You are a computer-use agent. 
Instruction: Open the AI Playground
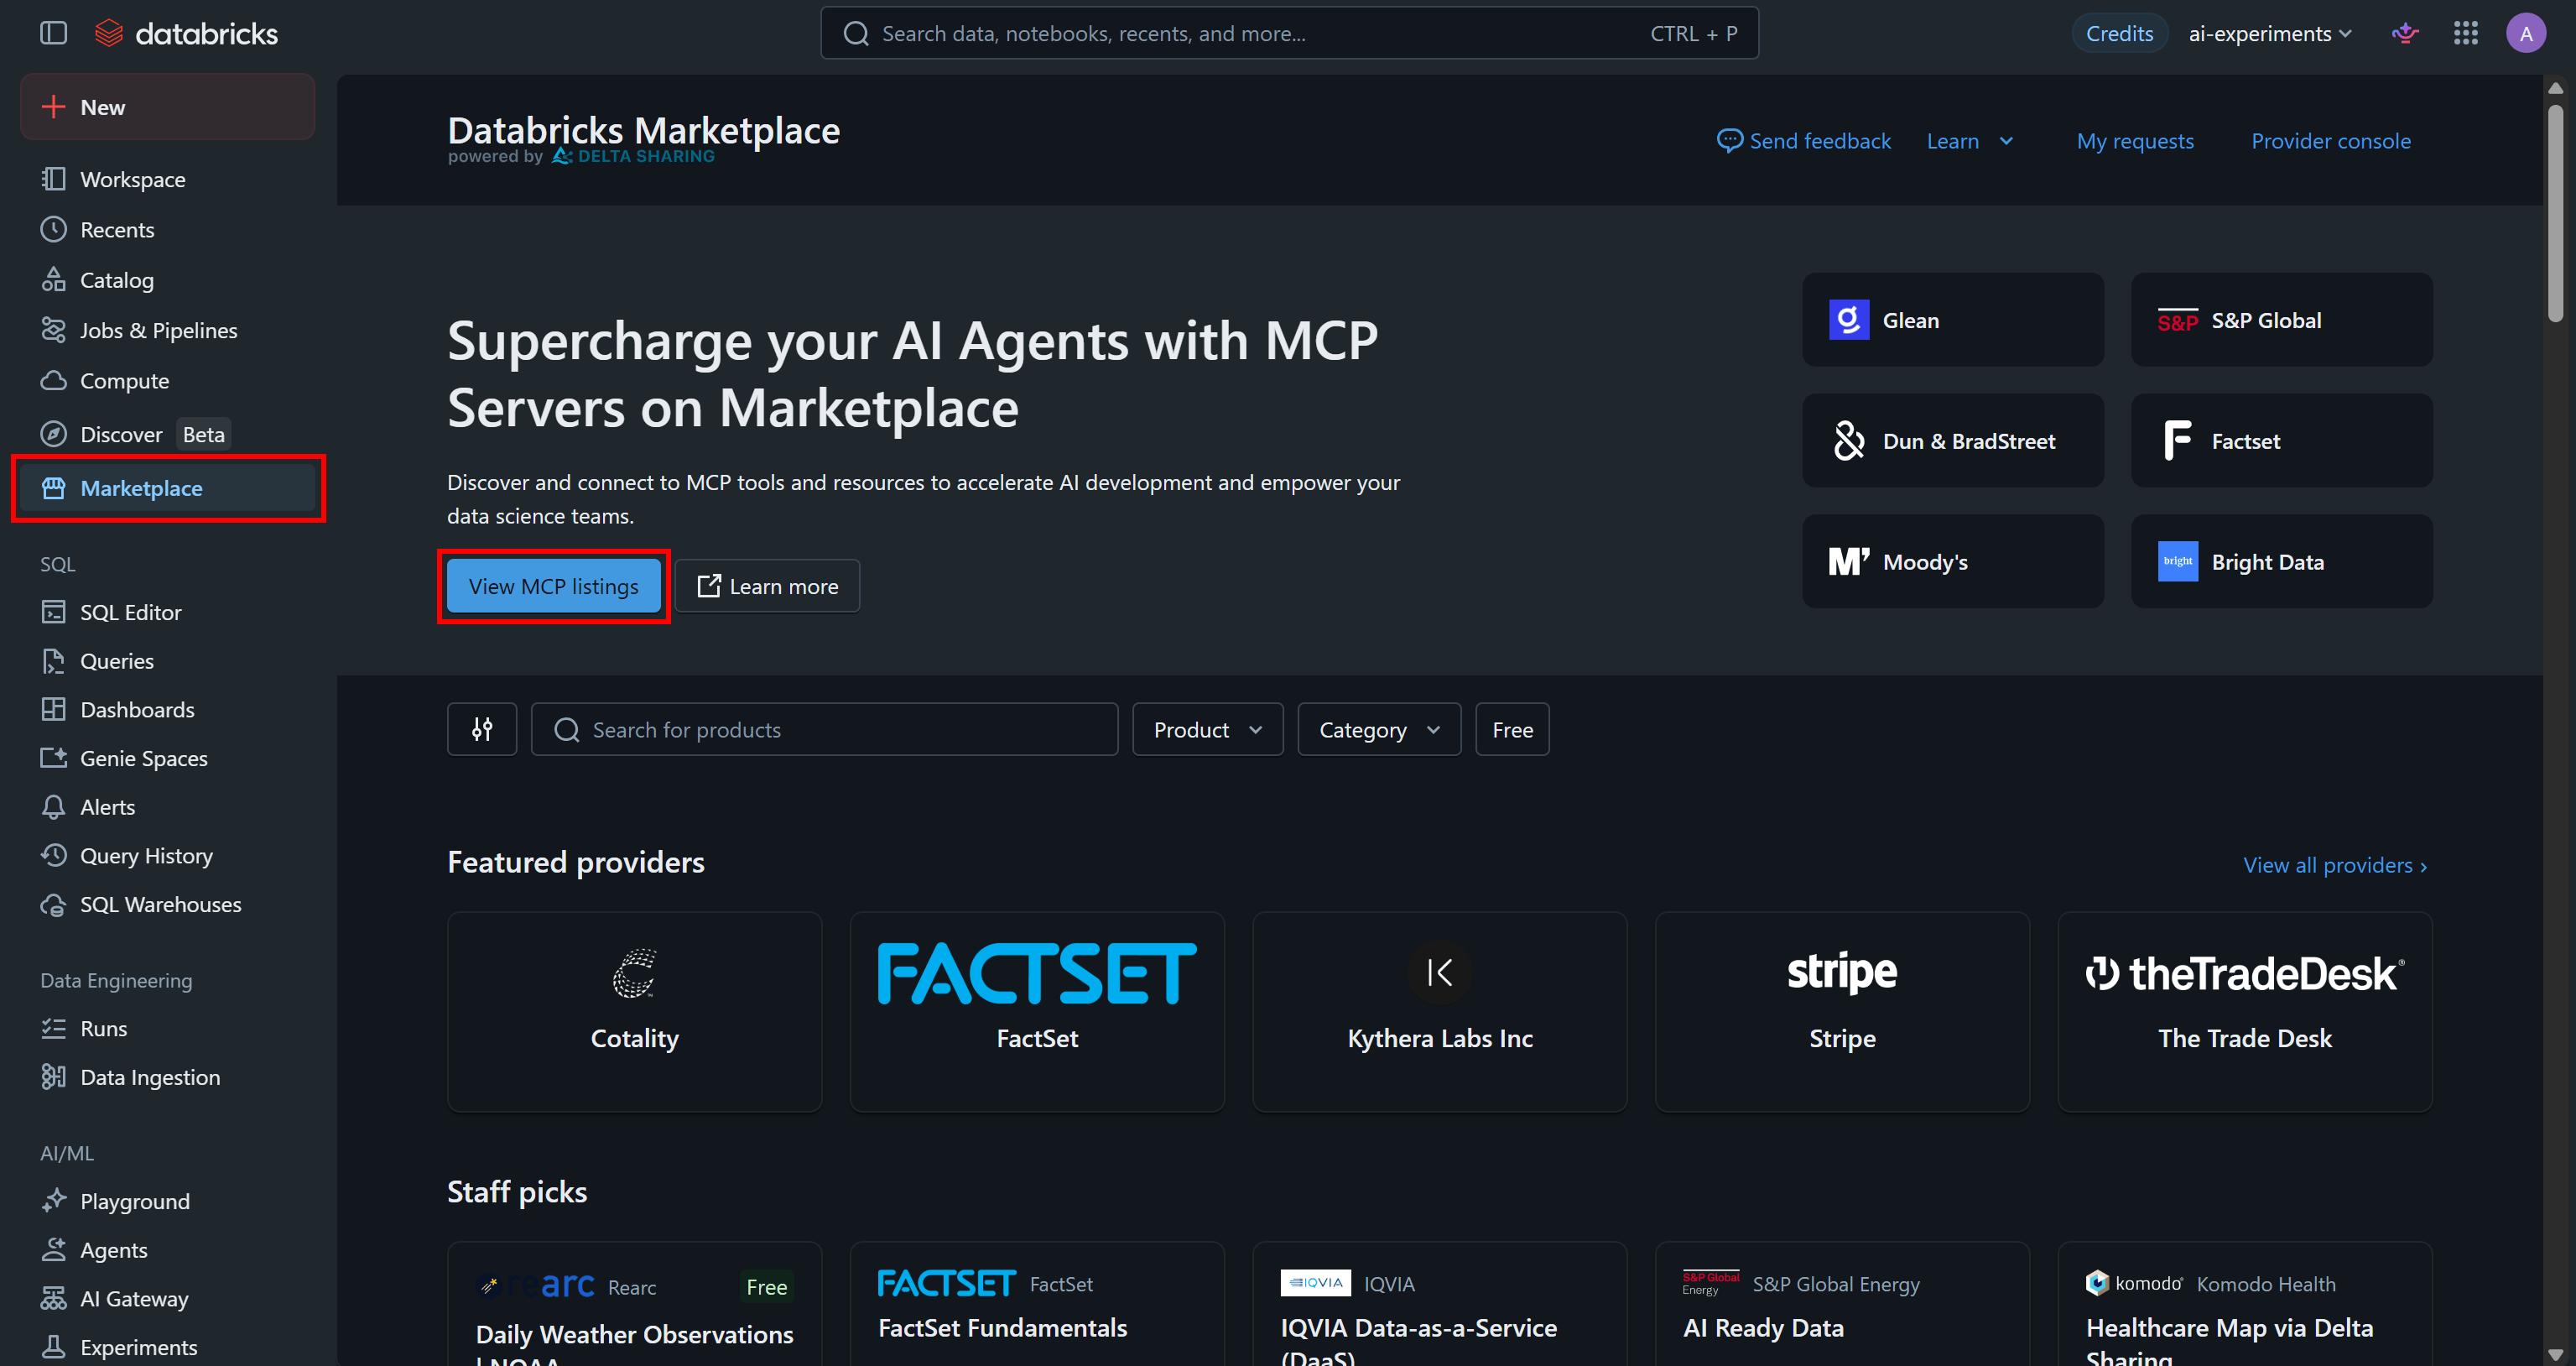[x=168, y=1201]
